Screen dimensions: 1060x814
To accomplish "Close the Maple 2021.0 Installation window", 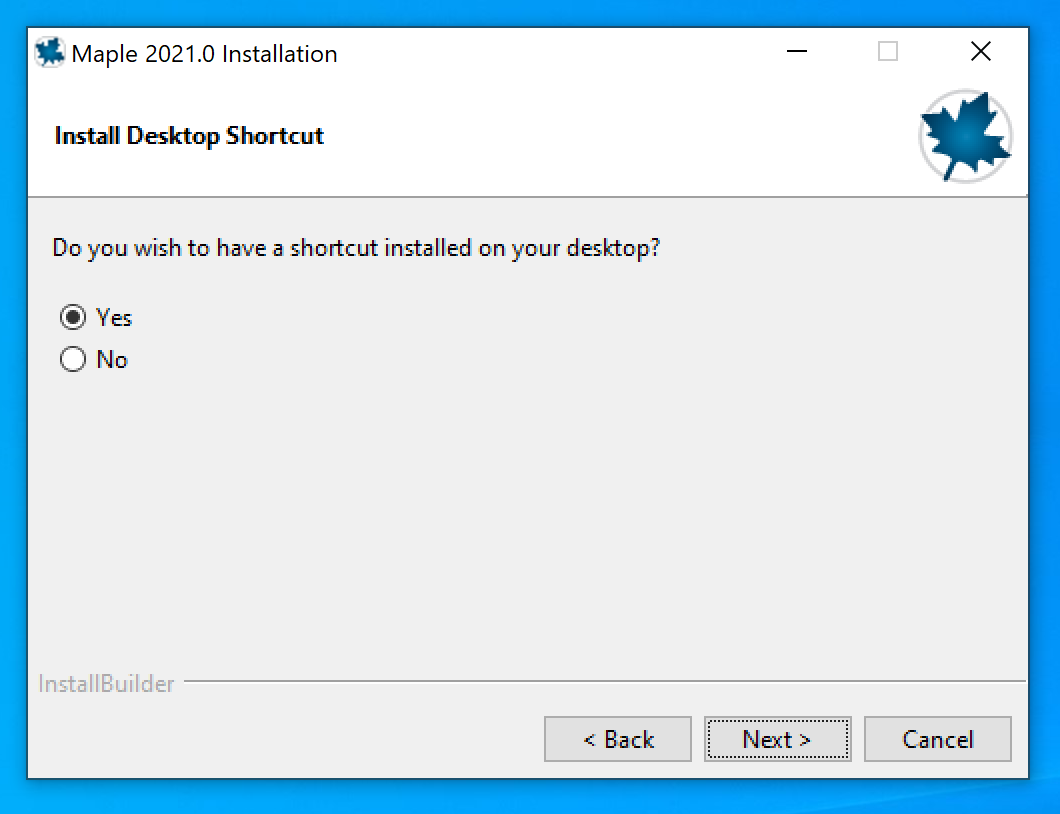I will click(x=980, y=52).
